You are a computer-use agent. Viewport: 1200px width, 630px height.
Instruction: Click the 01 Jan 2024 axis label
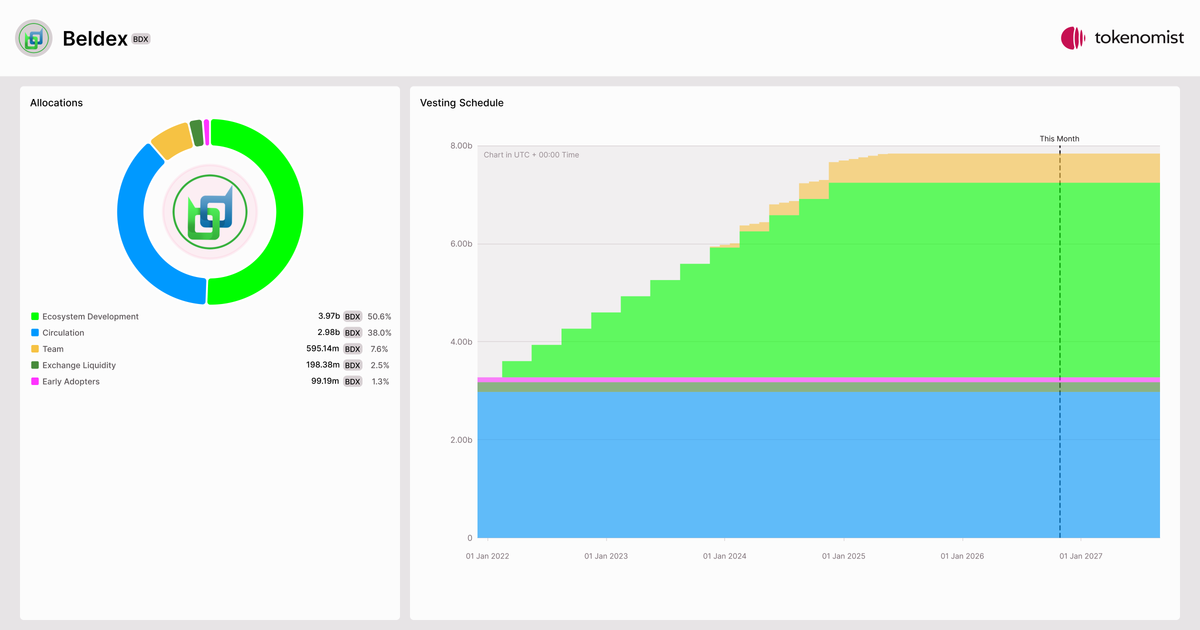[724, 556]
